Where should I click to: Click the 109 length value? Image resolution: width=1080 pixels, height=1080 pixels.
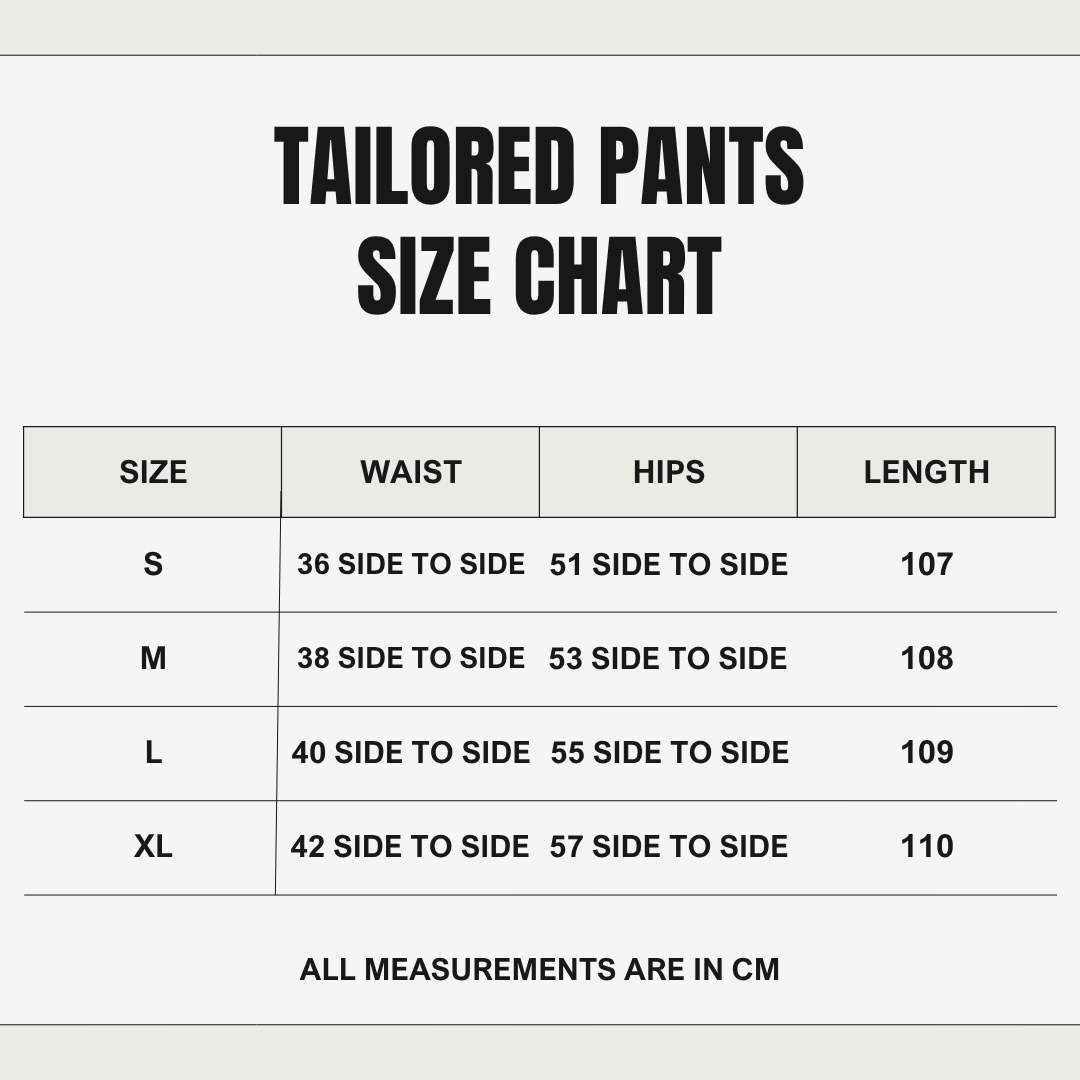(927, 752)
